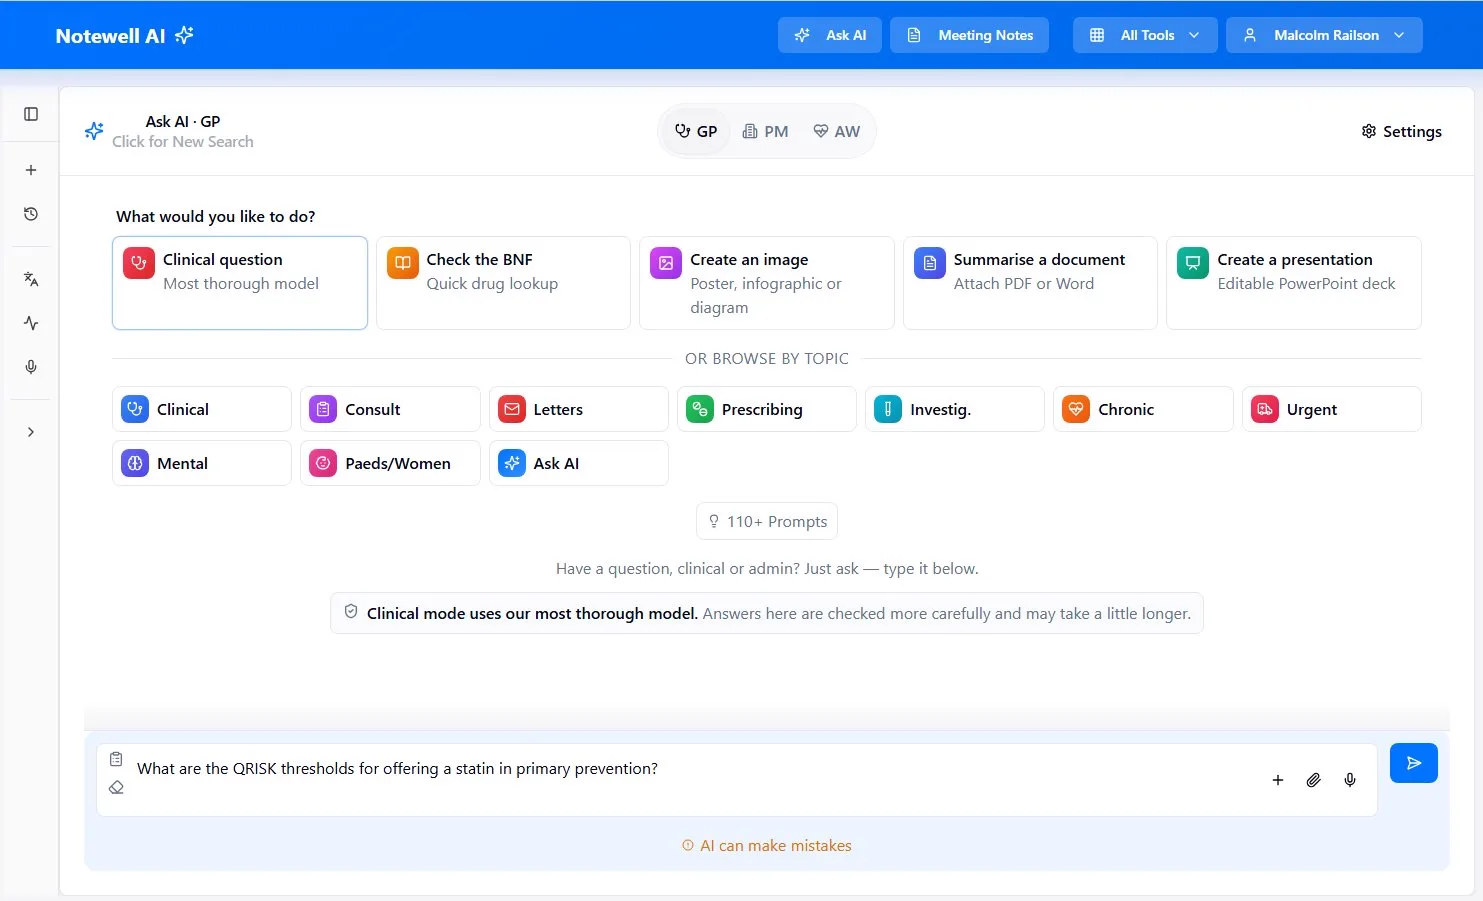Open the Malcolm Railson account menu
This screenshot has width=1483, height=901.
[1324, 35]
